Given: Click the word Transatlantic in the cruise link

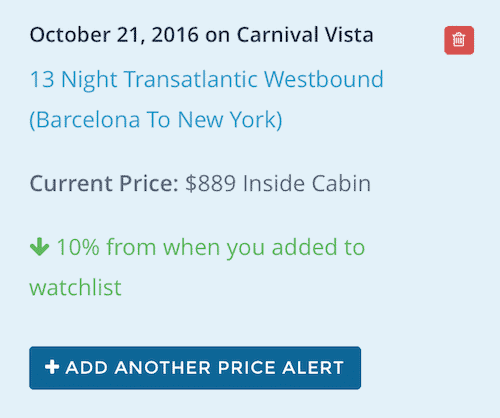Looking at the screenshot, I should tap(191, 79).
